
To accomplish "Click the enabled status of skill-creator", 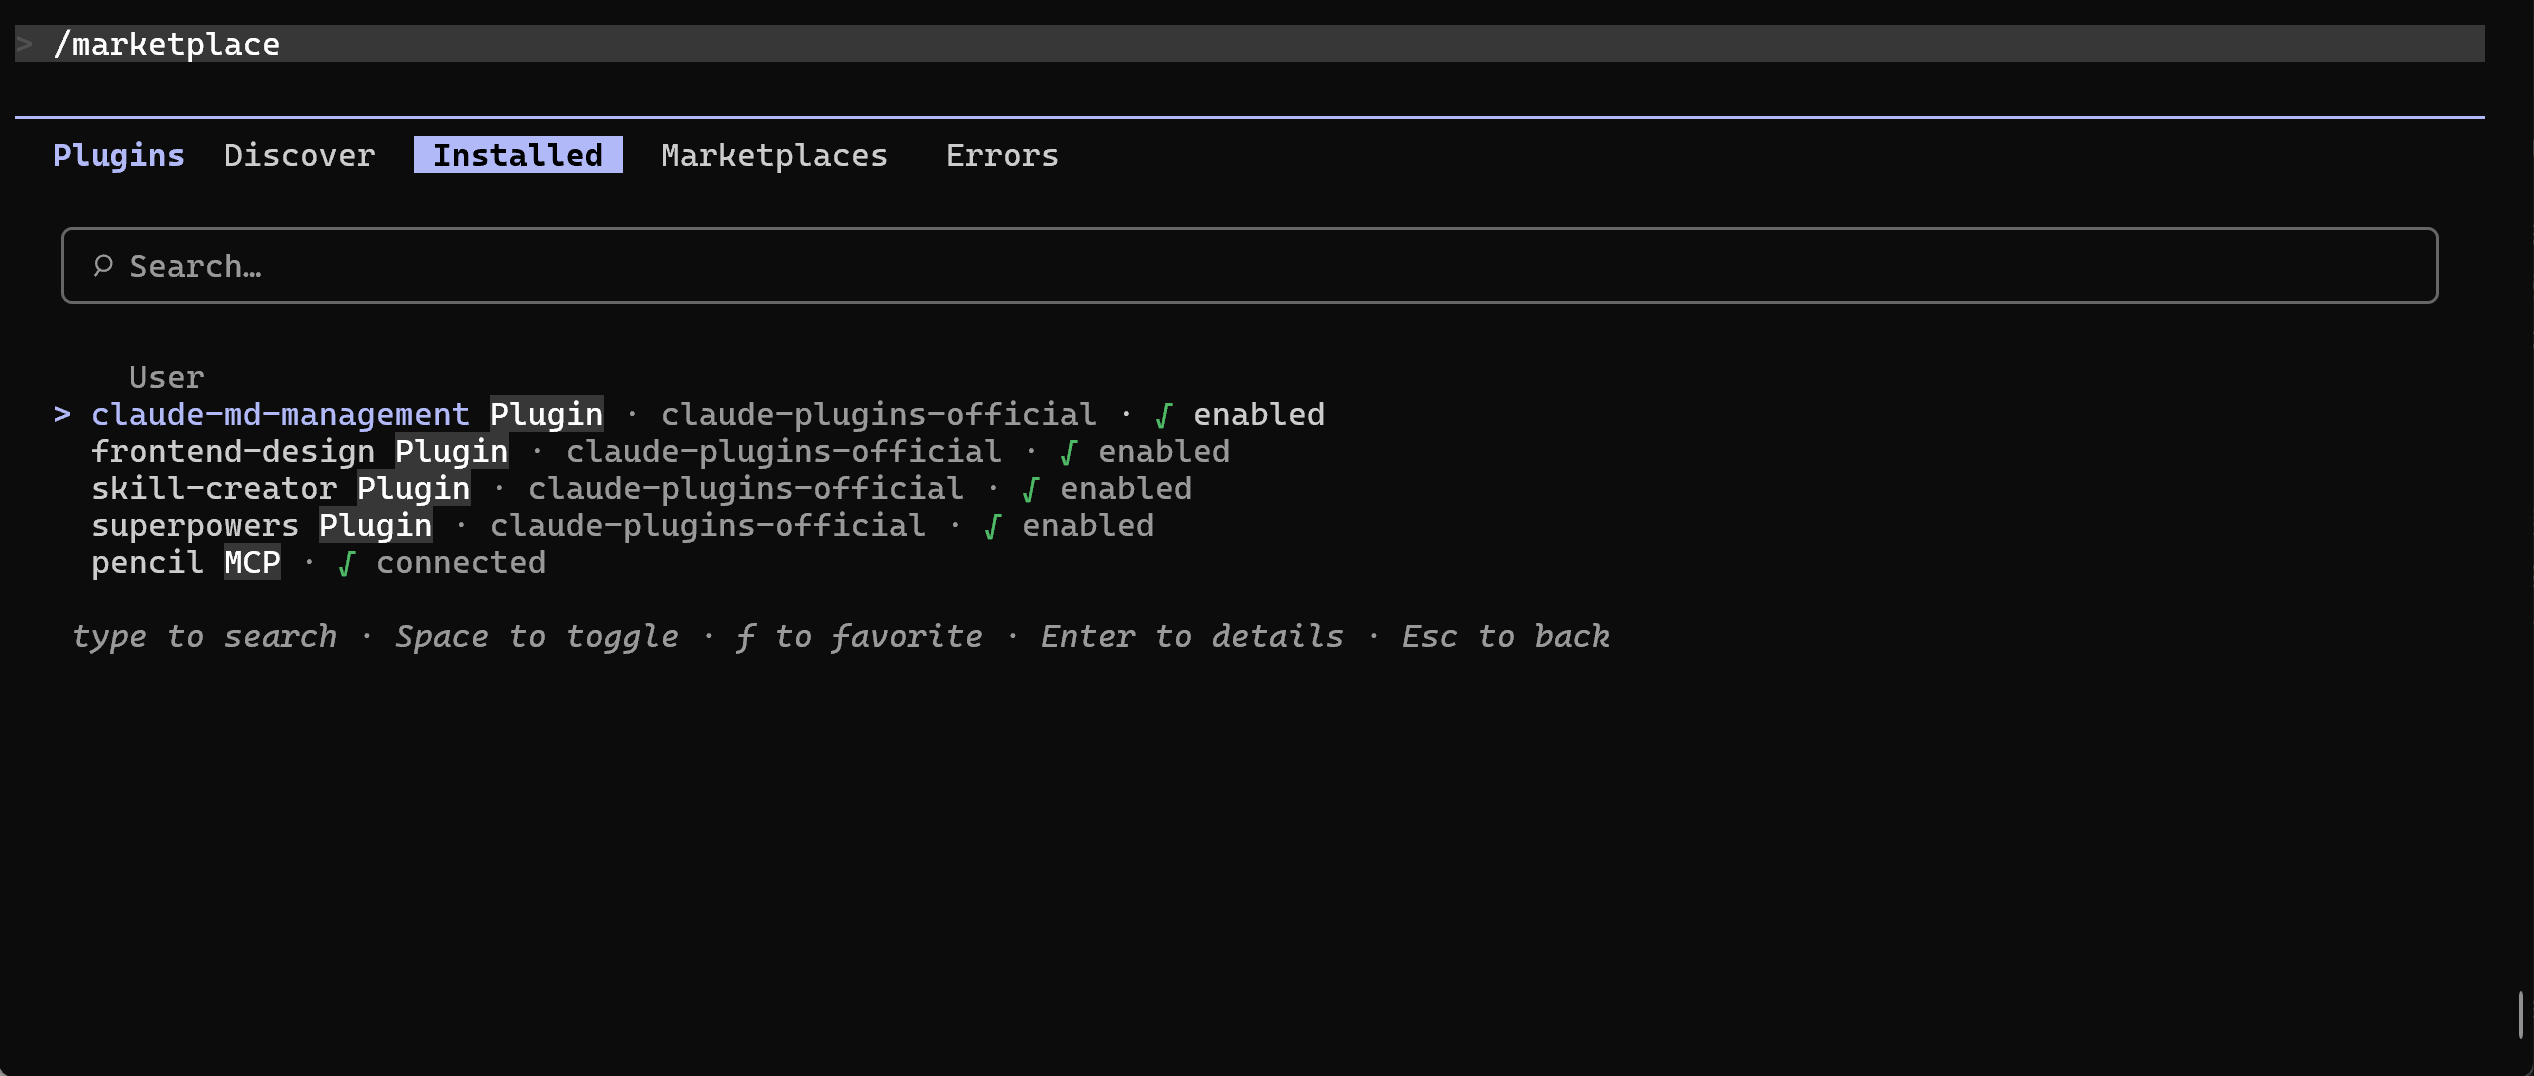I will [1126, 489].
